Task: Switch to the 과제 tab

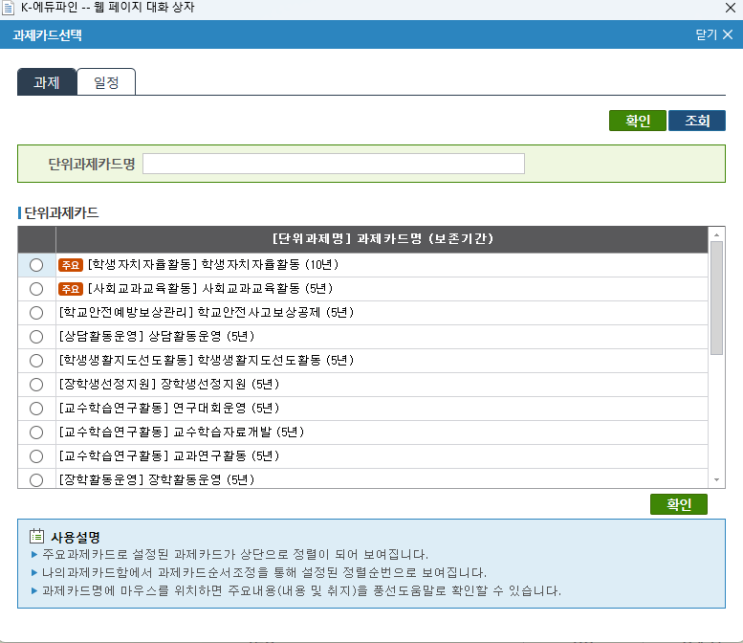Action: click(x=46, y=82)
